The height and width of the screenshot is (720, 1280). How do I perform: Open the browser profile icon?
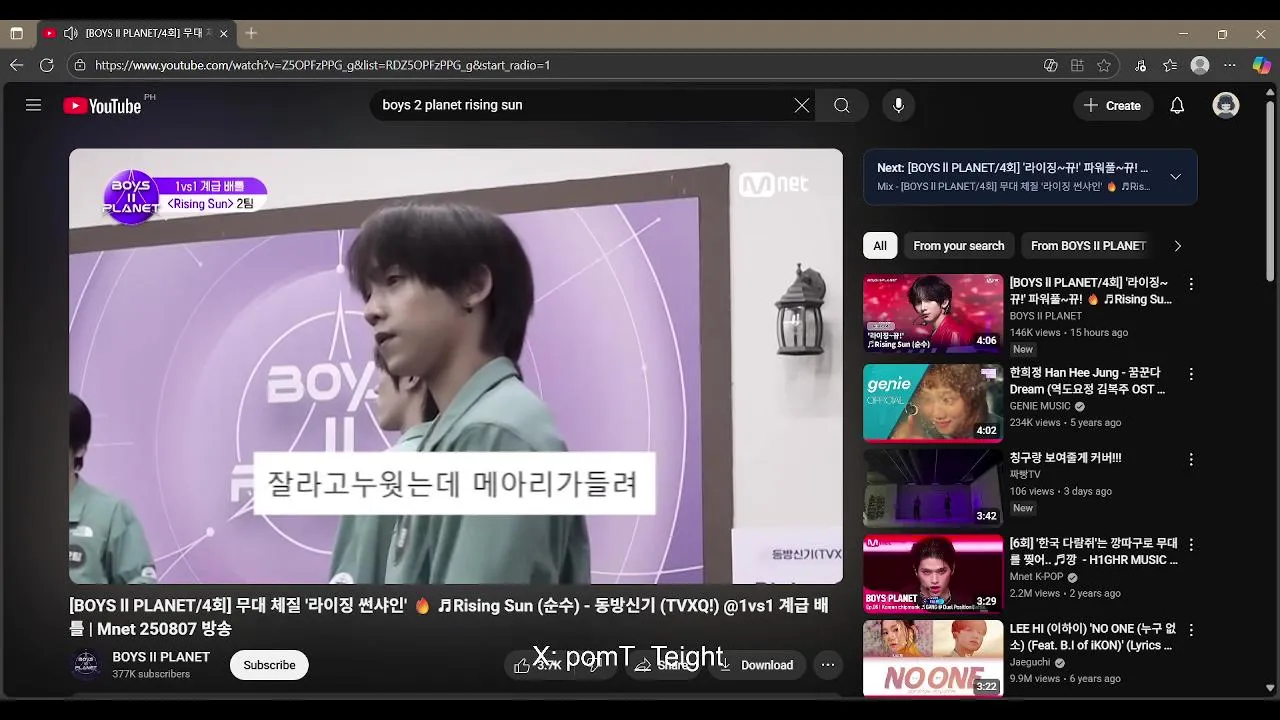point(1200,65)
